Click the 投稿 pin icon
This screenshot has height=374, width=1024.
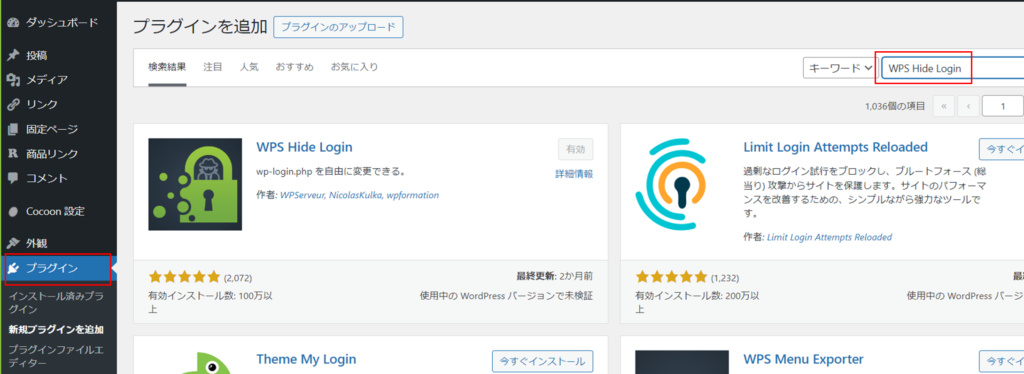coord(12,55)
